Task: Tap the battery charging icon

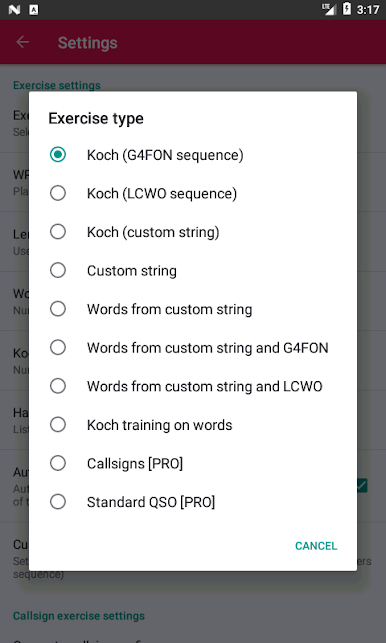Action: pos(347,9)
